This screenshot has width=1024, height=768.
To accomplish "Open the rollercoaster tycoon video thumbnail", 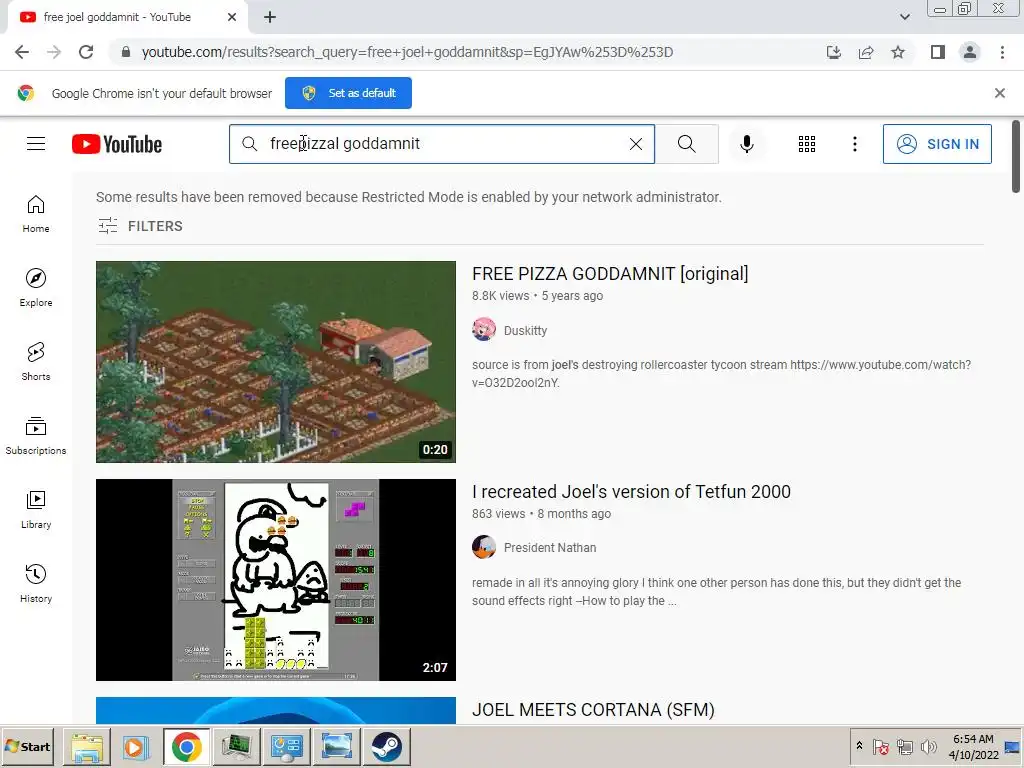I will coord(276,362).
